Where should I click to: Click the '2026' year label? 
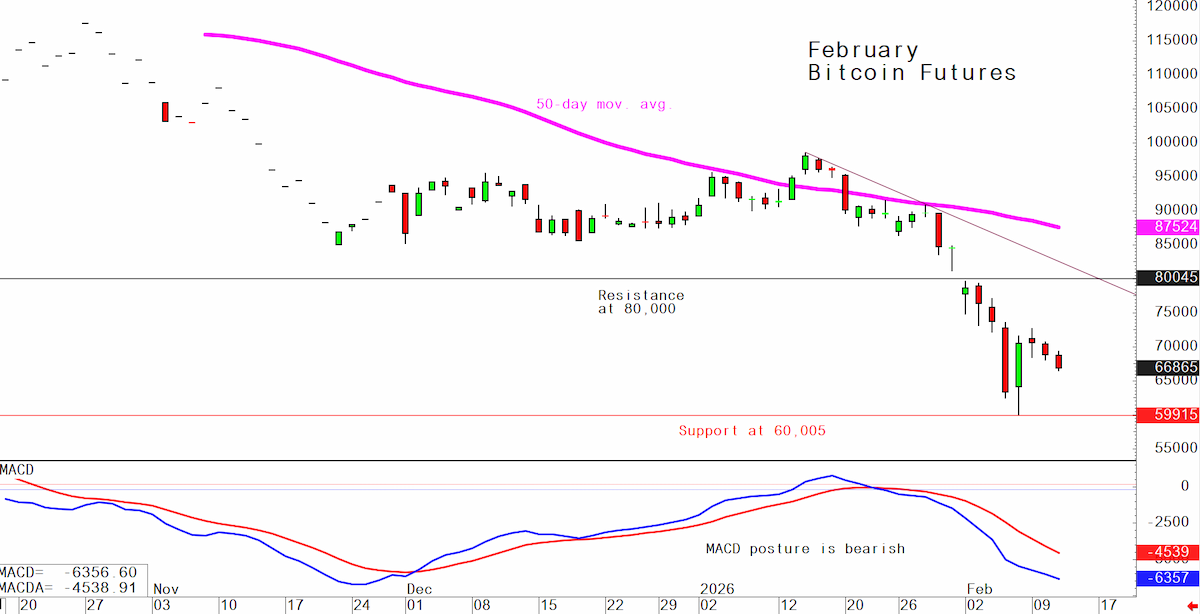(x=717, y=590)
